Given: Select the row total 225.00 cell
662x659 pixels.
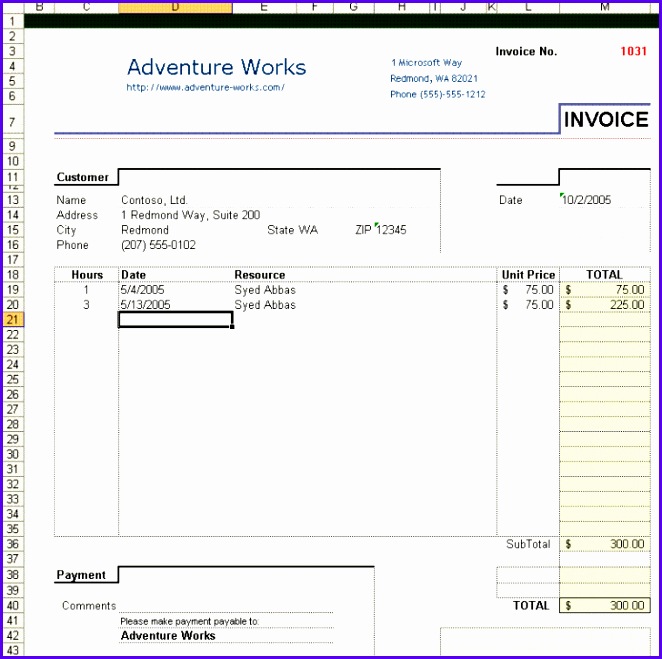Looking at the screenshot, I should pos(605,305).
